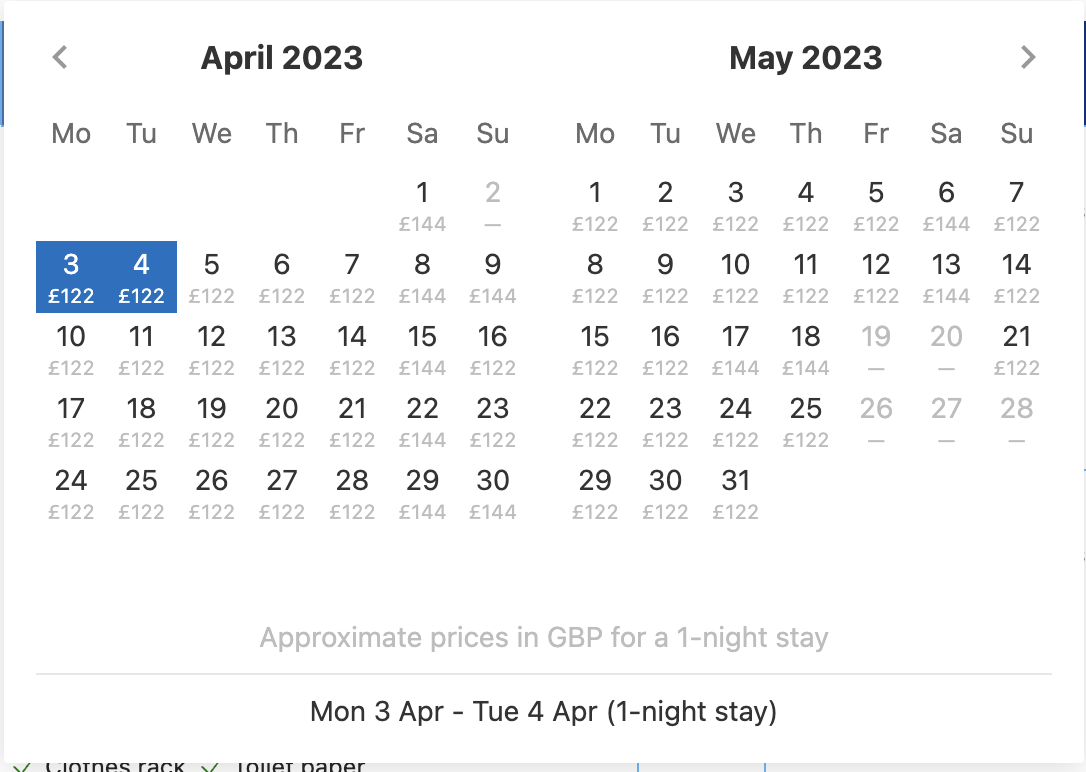Advance to next month using right chevron
Viewport: 1086px width, 772px height.
pyautogui.click(x=1028, y=57)
